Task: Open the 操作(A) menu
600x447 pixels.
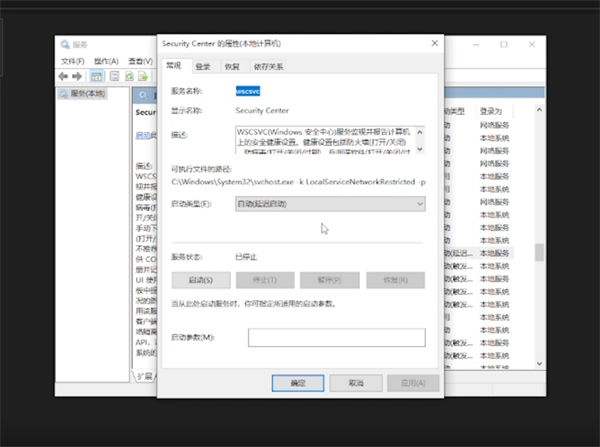Action: (x=106, y=61)
